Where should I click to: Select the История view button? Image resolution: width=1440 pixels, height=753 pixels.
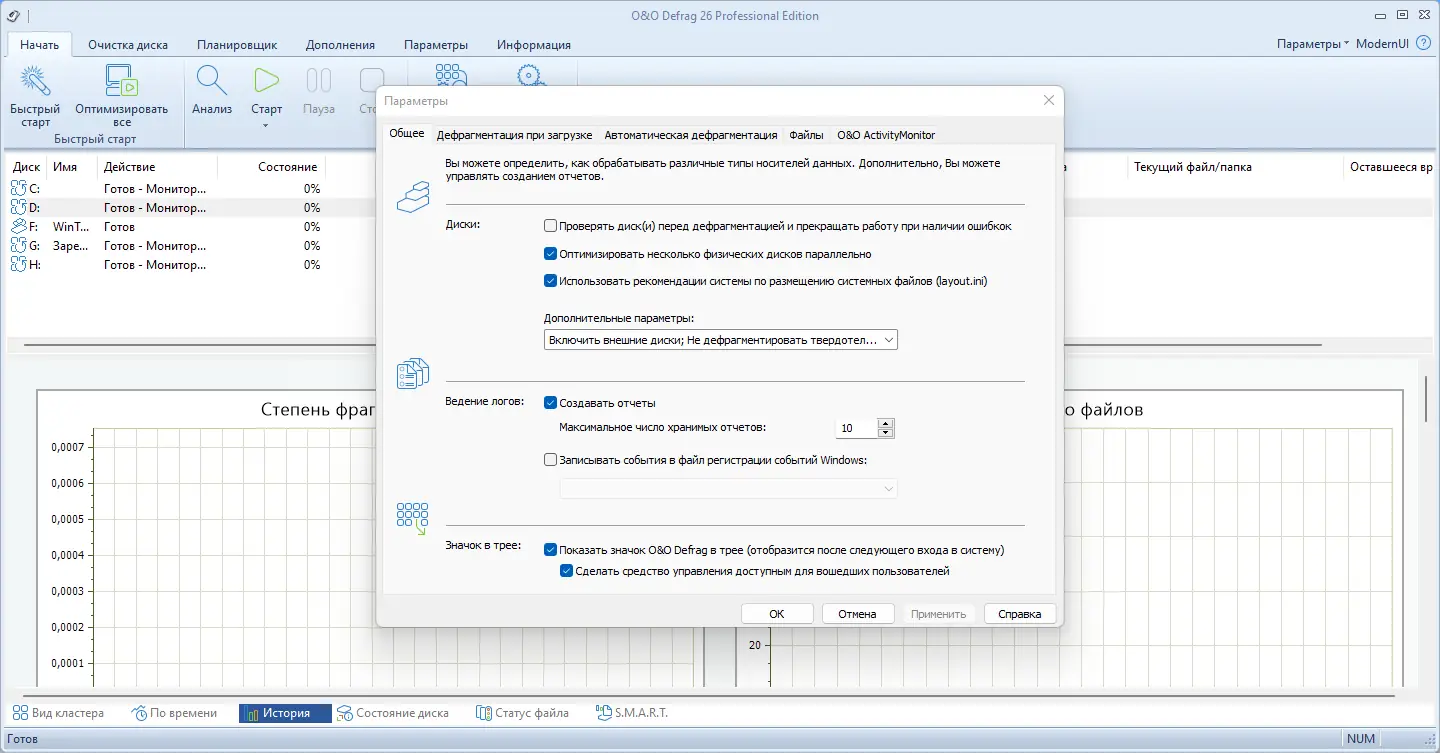click(x=285, y=713)
